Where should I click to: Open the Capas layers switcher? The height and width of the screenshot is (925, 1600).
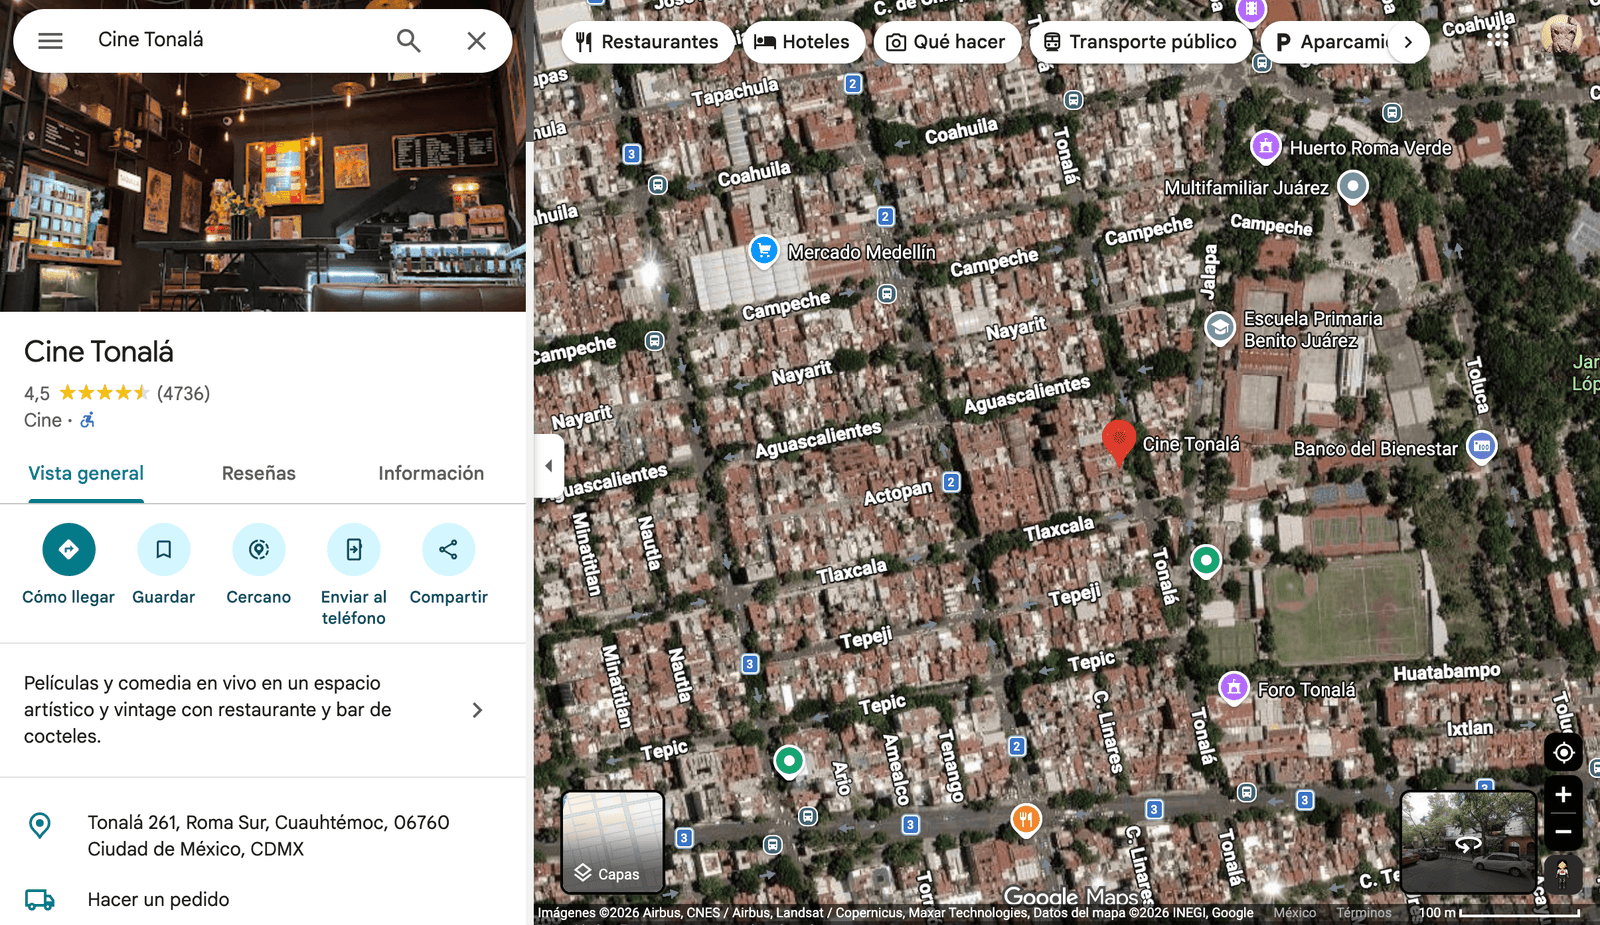[613, 842]
